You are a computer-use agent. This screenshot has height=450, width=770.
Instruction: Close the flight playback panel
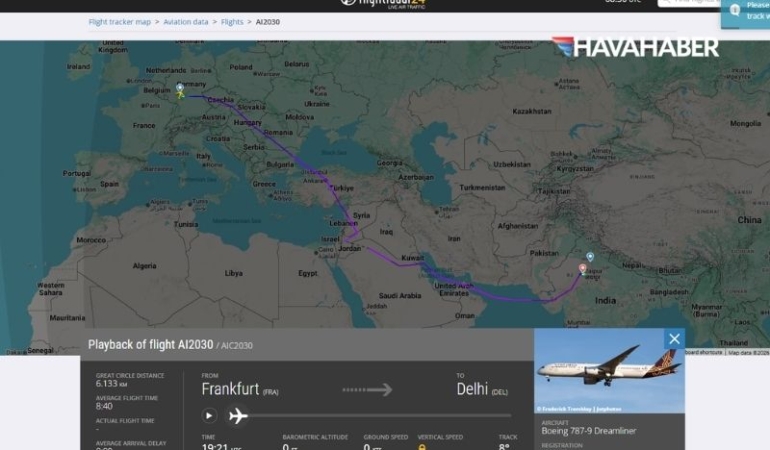pyautogui.click(x=674, y=338)
